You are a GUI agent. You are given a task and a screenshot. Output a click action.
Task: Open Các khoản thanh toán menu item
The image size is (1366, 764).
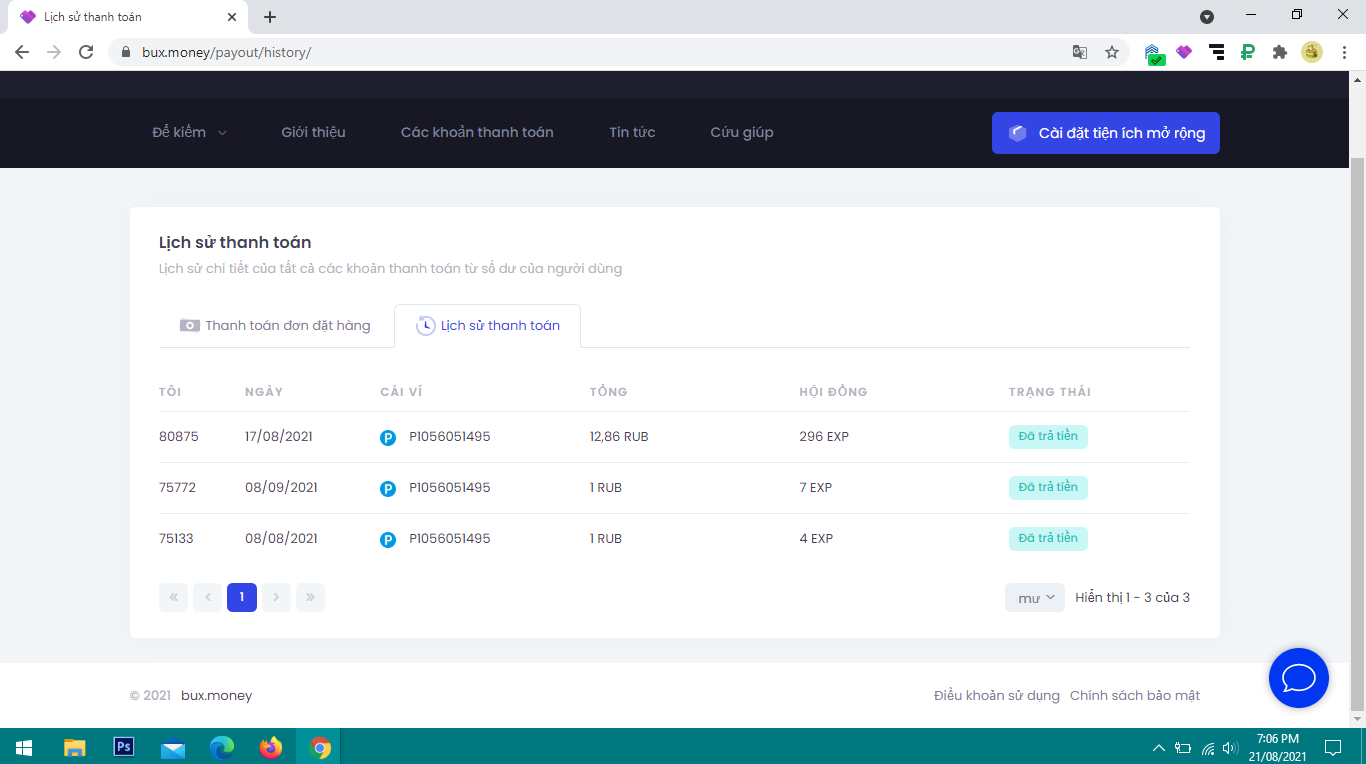(477, 132)
